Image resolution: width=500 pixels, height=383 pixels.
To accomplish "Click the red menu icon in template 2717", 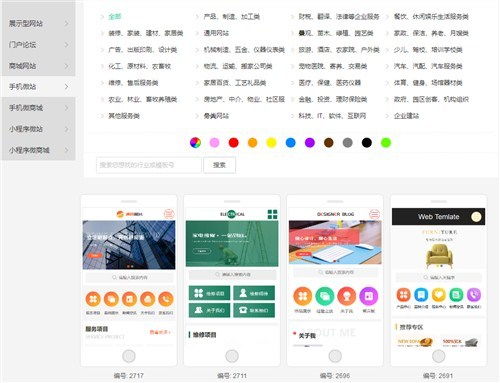I will point(169,214).
